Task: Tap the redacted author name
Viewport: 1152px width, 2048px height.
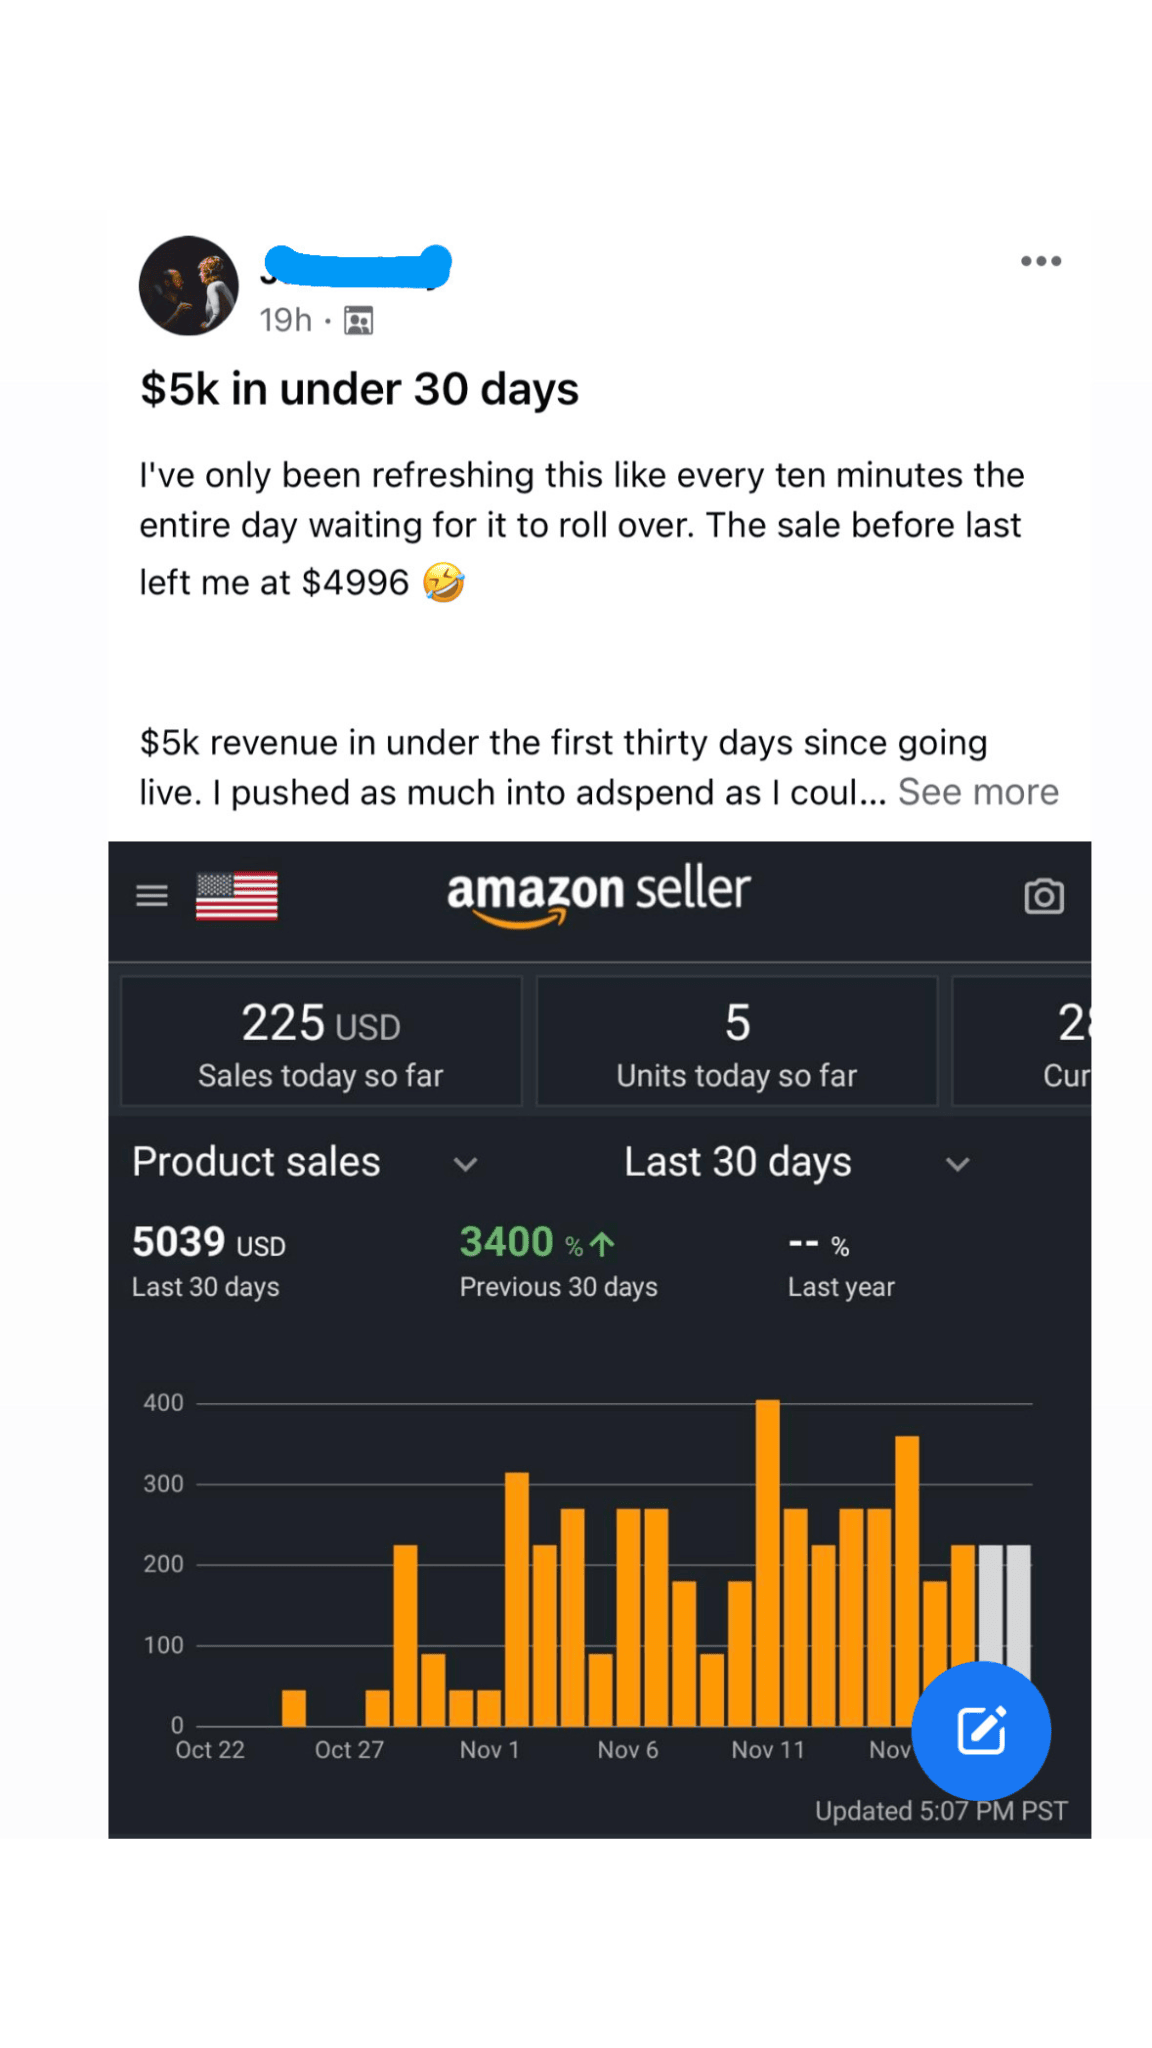Action: [356, 265]
